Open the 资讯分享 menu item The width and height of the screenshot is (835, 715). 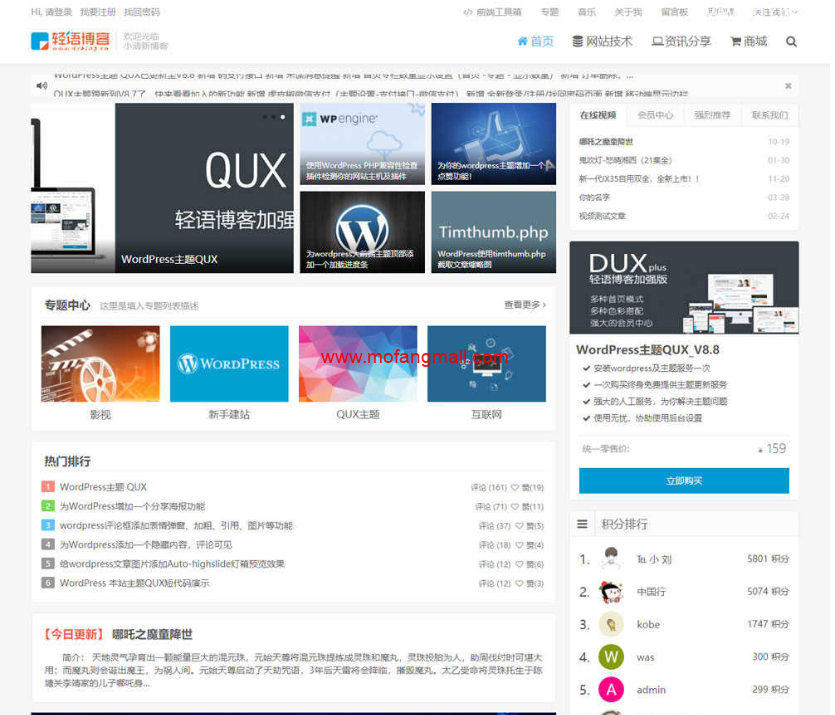[681, 42]
